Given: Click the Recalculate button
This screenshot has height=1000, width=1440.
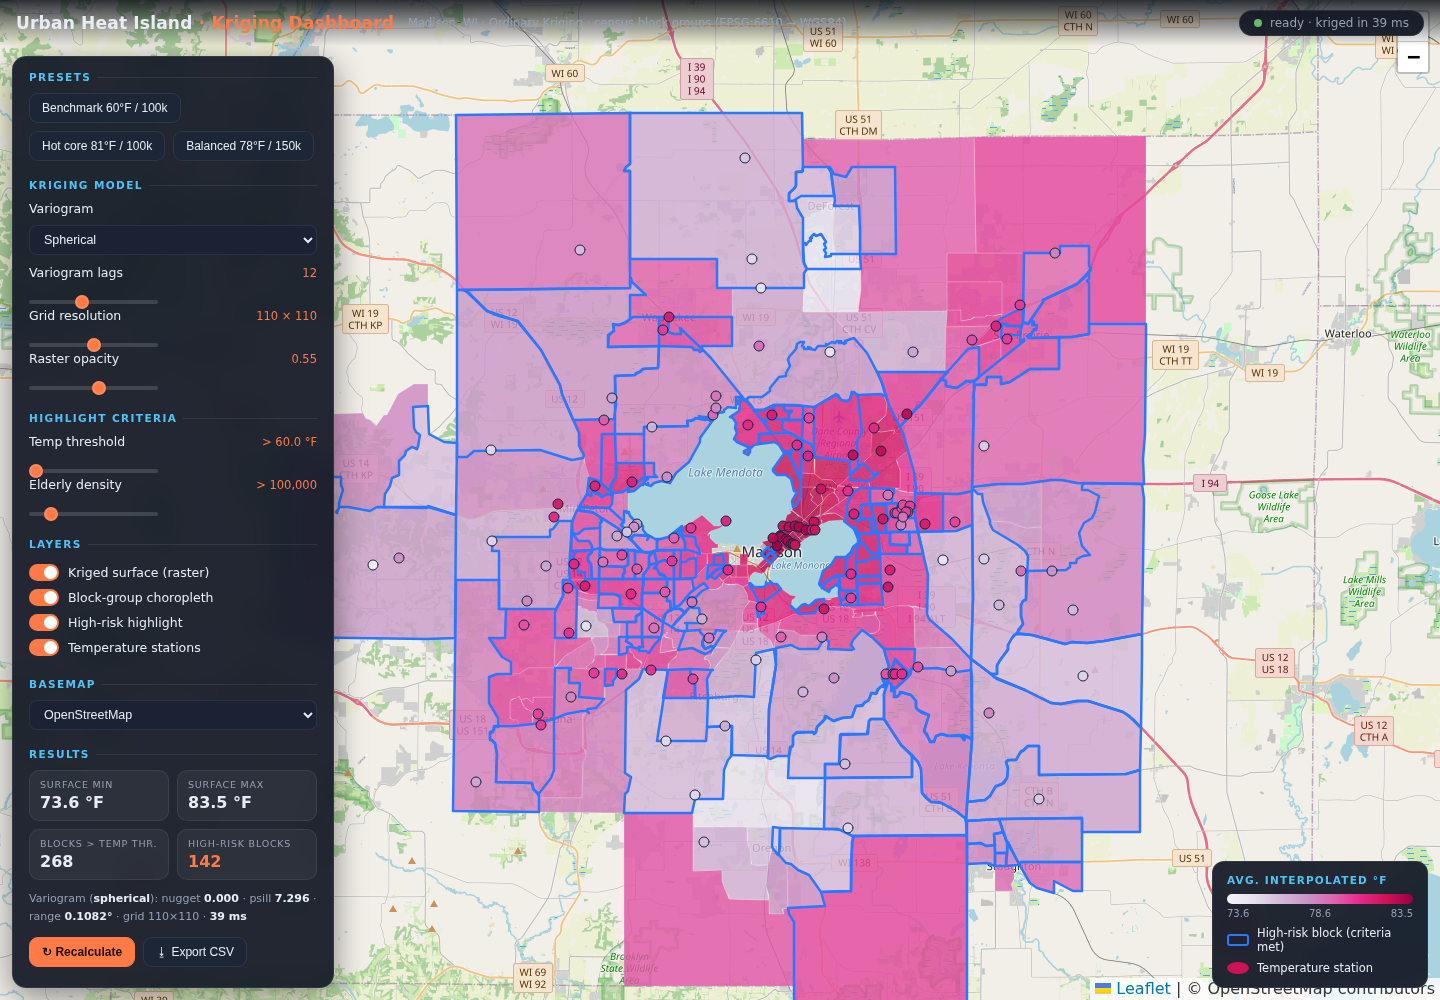Looking at the screenshot, I should tap(82, 952).
